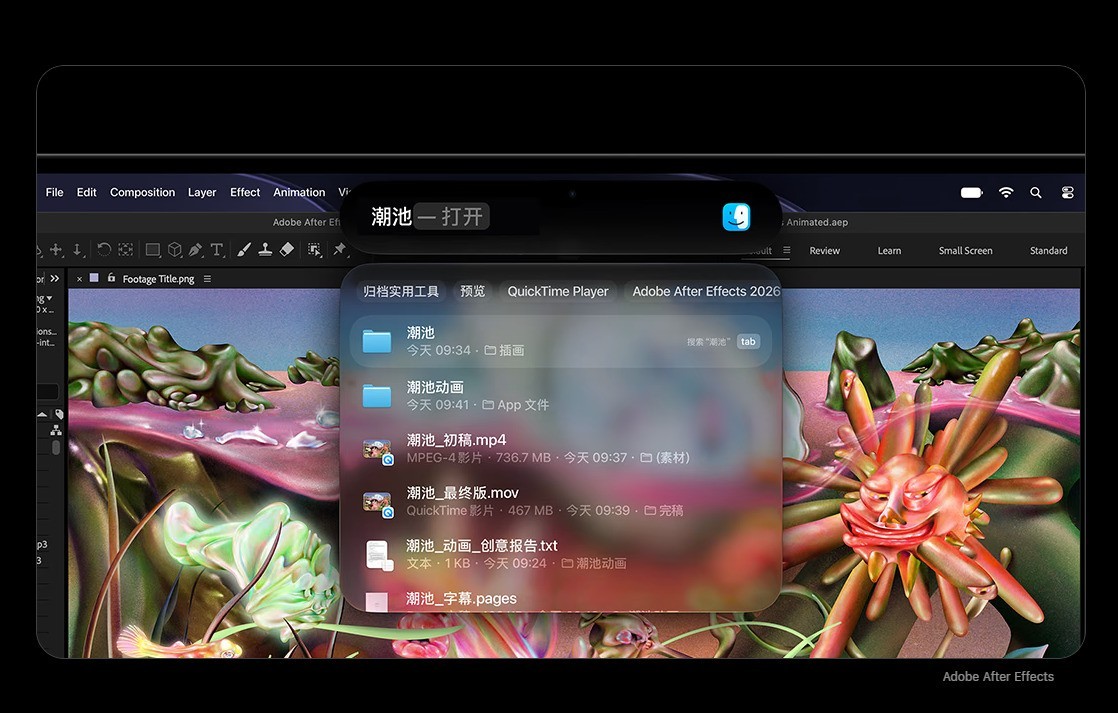Open the Edit menu
1118x713 pixels.
(x=86, y=193)
